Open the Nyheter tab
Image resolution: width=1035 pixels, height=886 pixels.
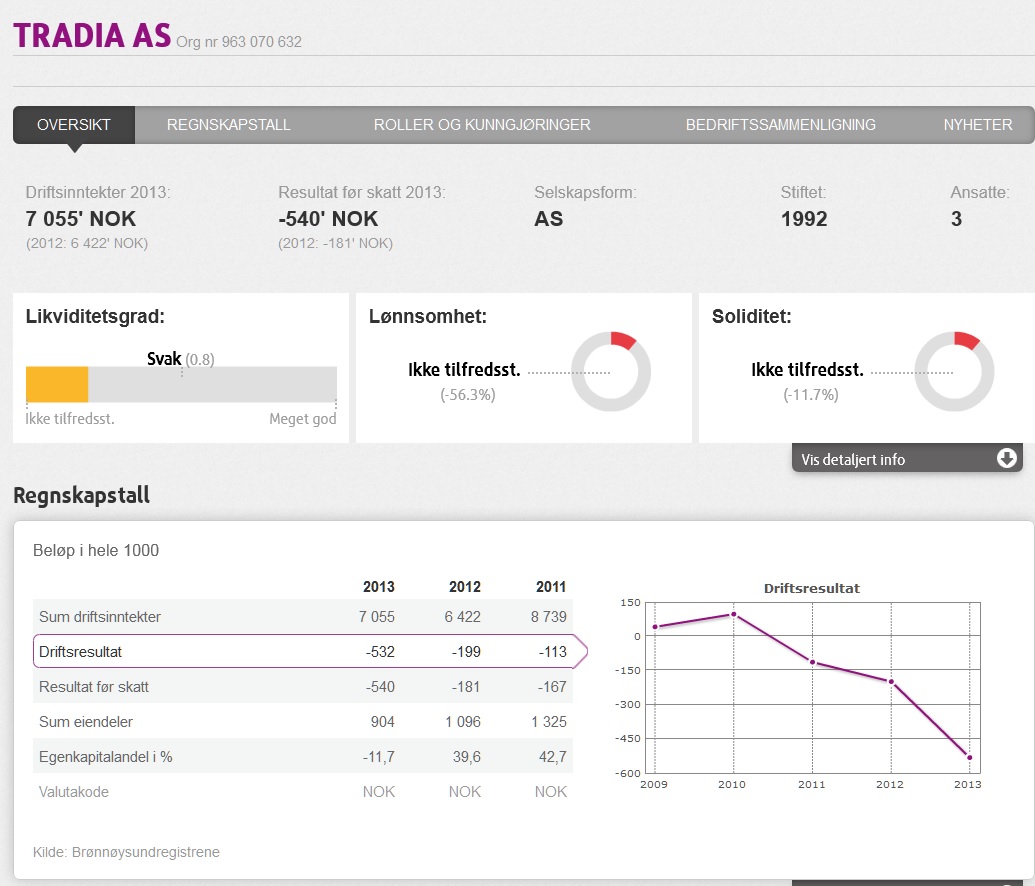pyautogui.click(x=978, y=125)
